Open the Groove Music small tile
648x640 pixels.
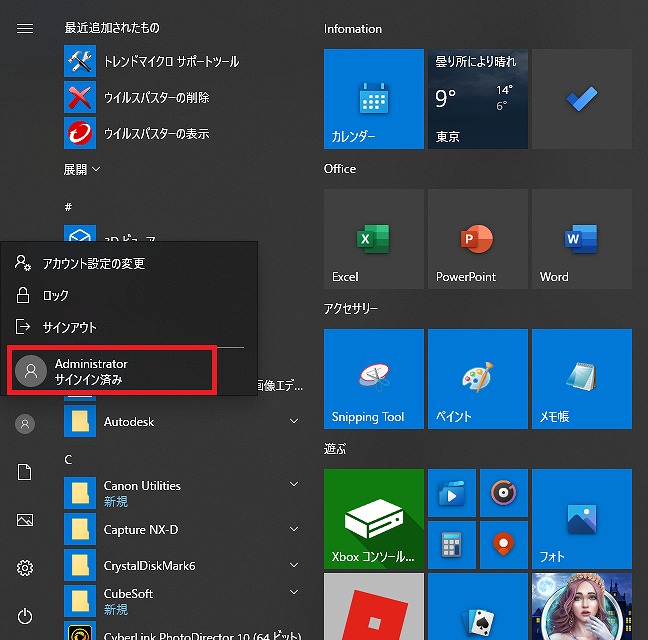tap(504, 493)
